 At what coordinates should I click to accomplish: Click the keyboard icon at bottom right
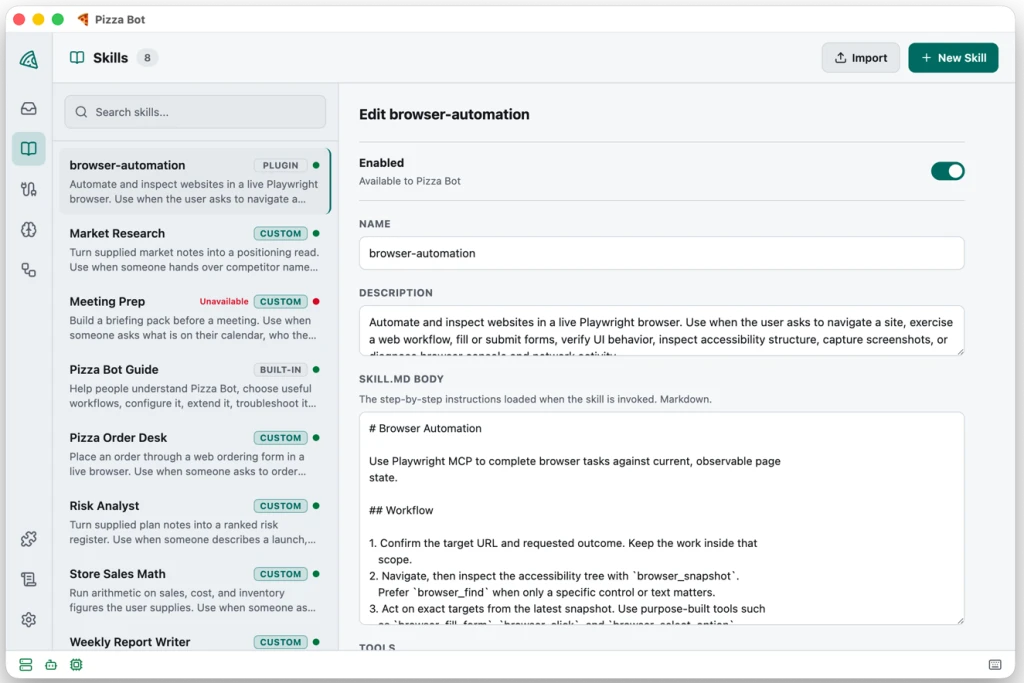click(x=995, y=665)
